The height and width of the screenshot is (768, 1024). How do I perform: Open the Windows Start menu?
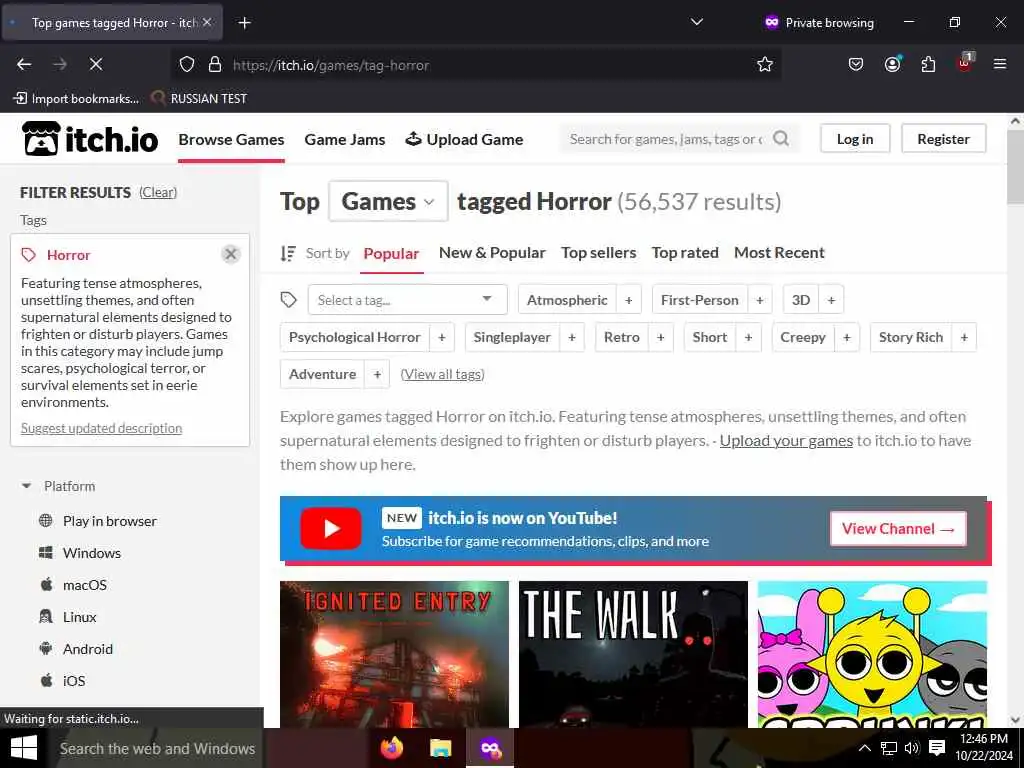24,748
